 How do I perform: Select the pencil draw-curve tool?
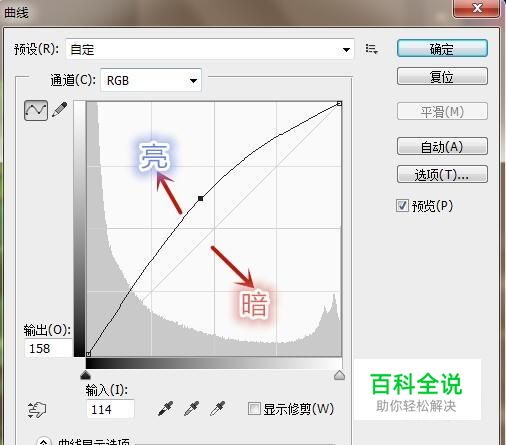(x=60, y=110)
